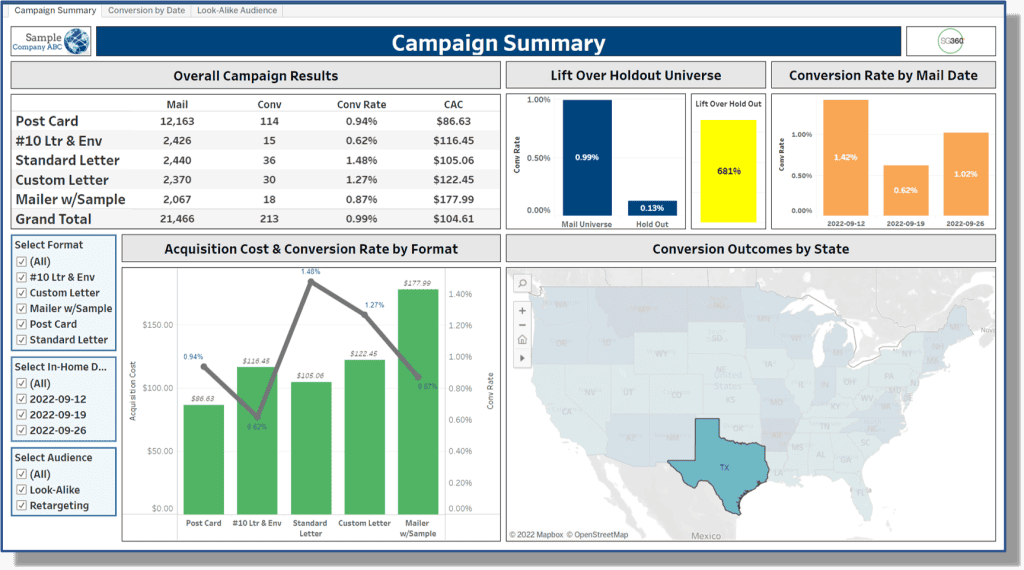
Task: Zoom in on the map with plus
Action: coord(522,311)
